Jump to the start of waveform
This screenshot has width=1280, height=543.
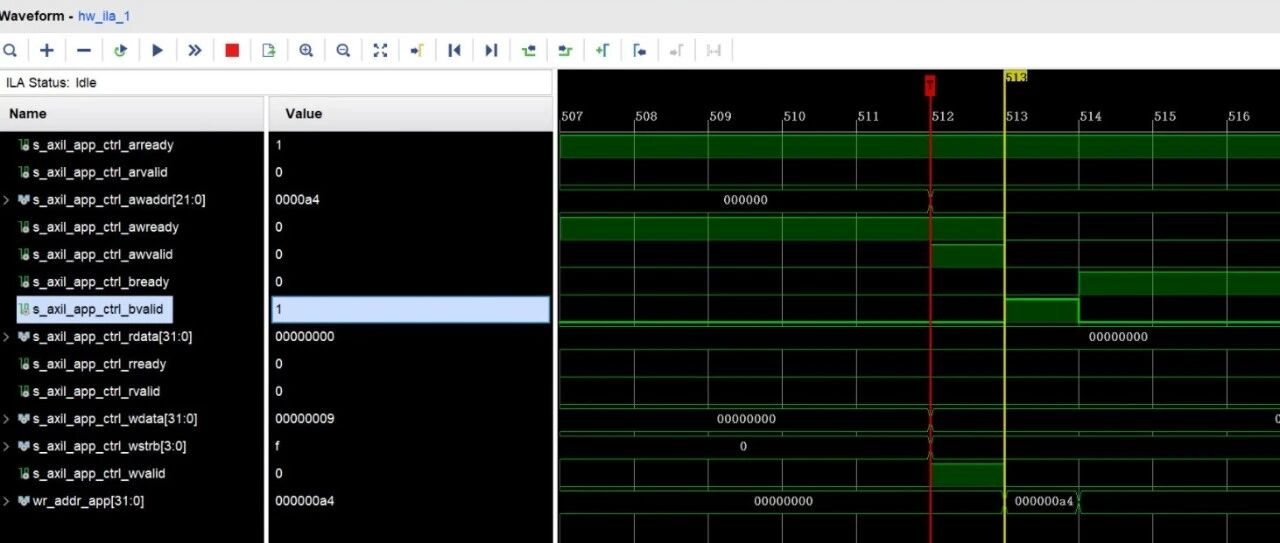click(x=454, y=50)
